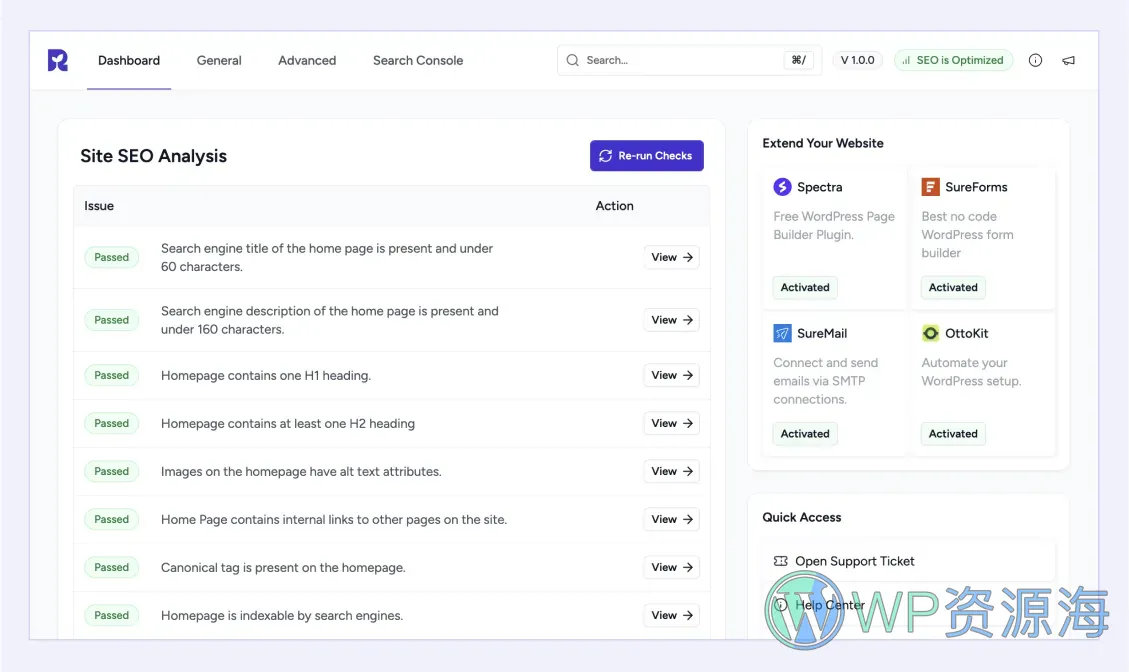The width and height of the screenshot is (1129, 672).
Task: Click the Spectra plugin icon
Action: (782, 186)
